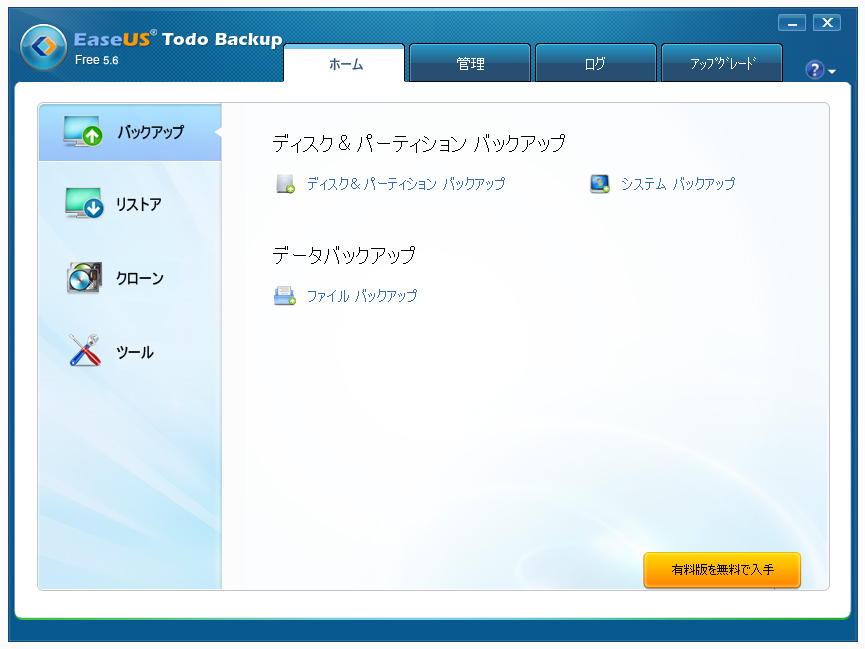Minimize the EaseUS Todo Backup window
Viewport: 865px width, 649px height.
coord(792,22)
